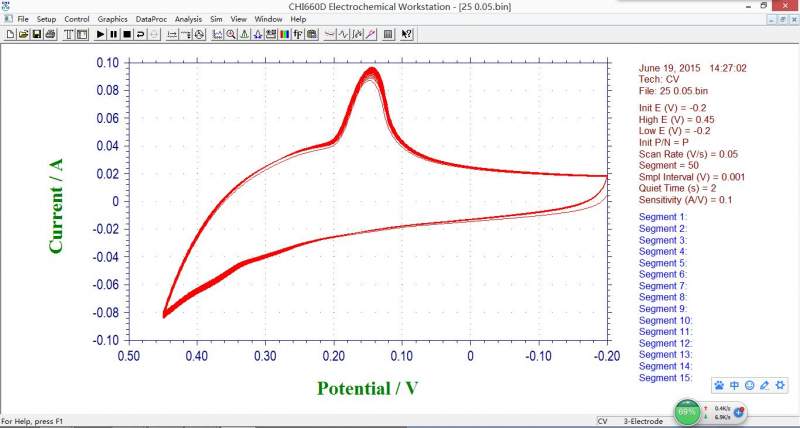Screen dimensions: 800x428
Task: Click the smiley face input toolbar icon
Action: click(x=749, y=385)
